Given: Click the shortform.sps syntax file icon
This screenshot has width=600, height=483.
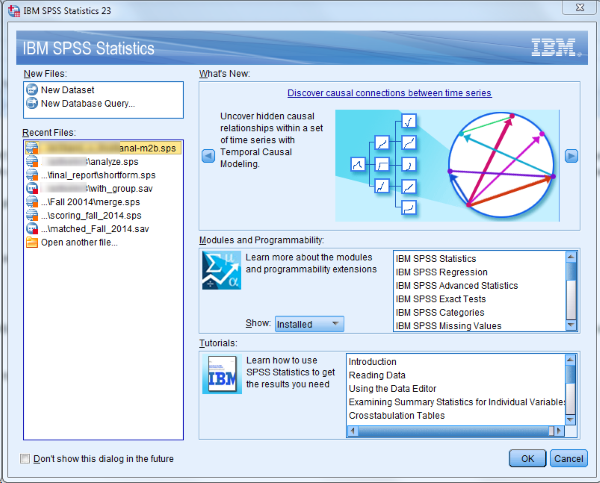Looking at the screenshot, I should 32,175.
